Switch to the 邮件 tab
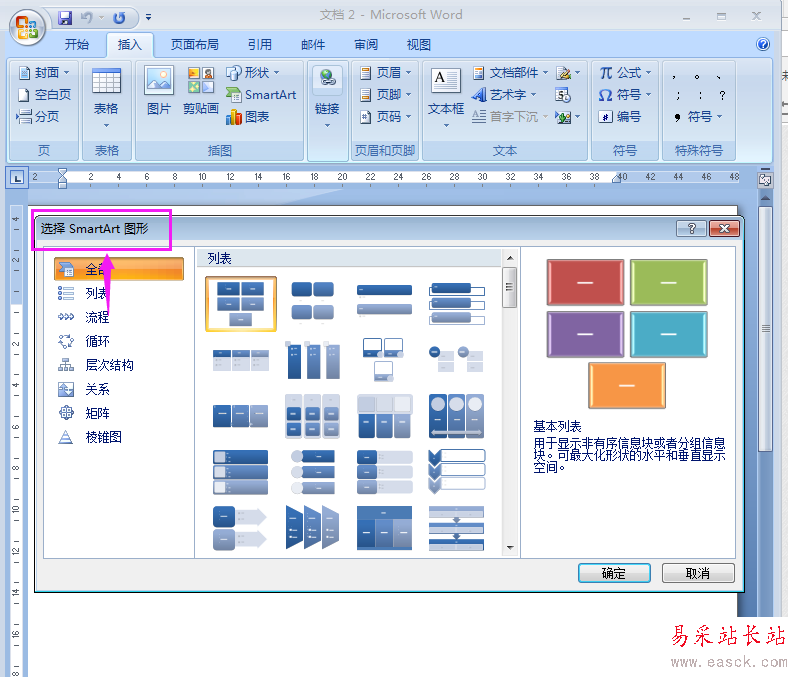788x677 pixels. 313,45
